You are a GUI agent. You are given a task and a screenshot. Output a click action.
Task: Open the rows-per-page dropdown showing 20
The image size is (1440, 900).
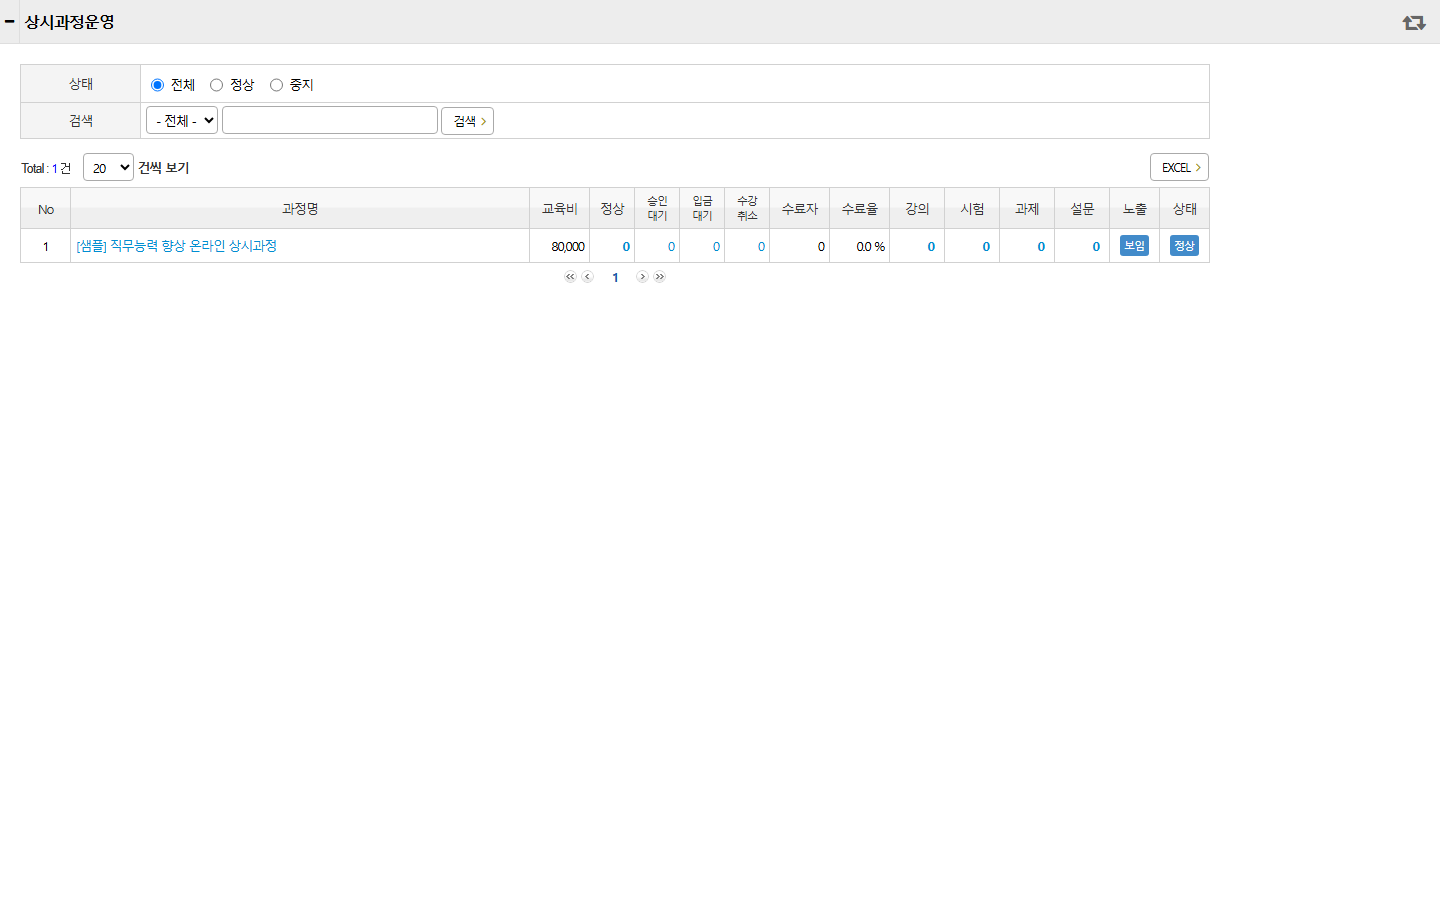coord(108,167)
